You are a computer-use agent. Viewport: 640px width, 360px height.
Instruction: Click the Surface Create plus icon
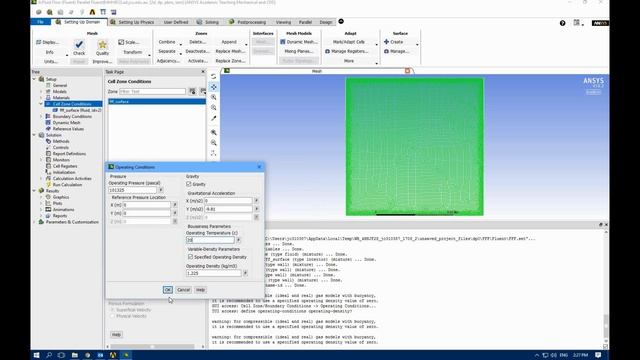386,42
